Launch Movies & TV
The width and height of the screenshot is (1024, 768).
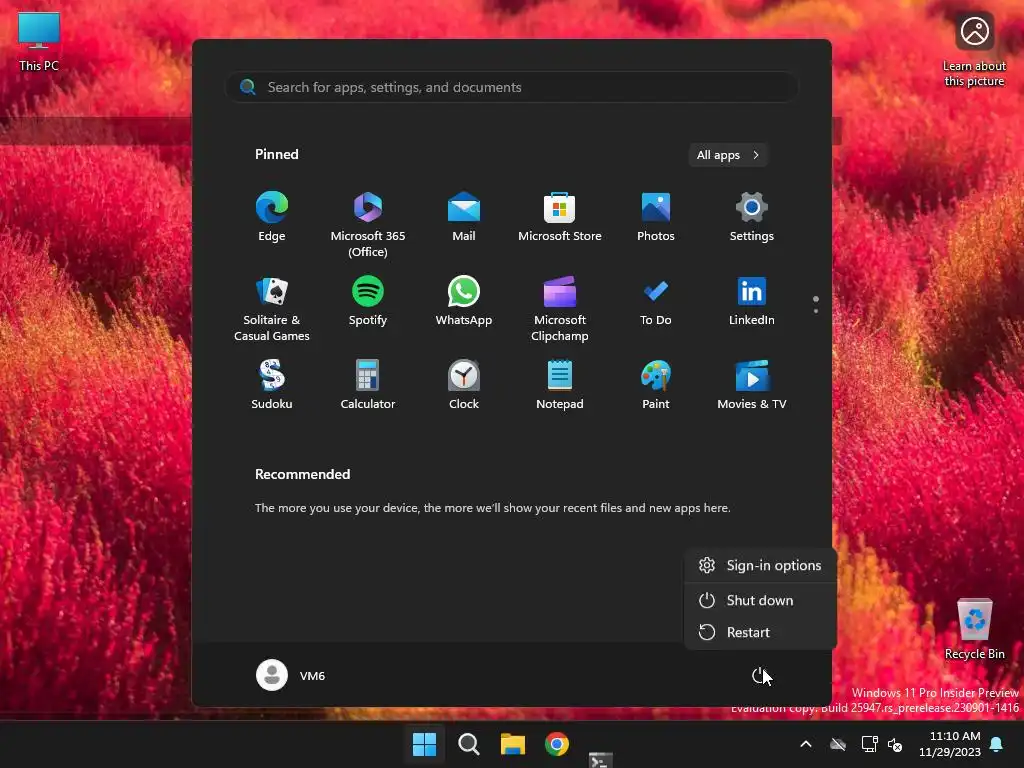coord(752,385)
